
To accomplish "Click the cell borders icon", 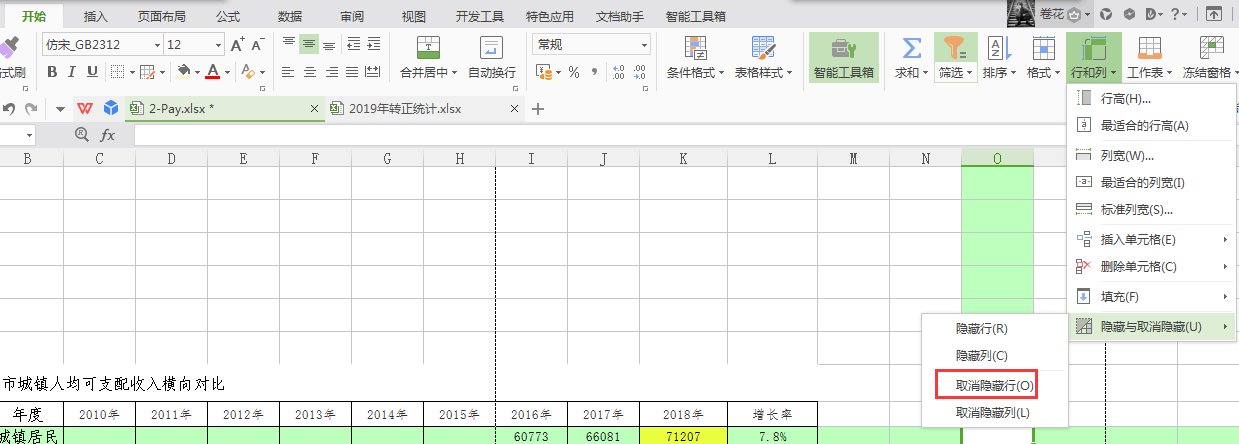I will [x=117, y=71].
